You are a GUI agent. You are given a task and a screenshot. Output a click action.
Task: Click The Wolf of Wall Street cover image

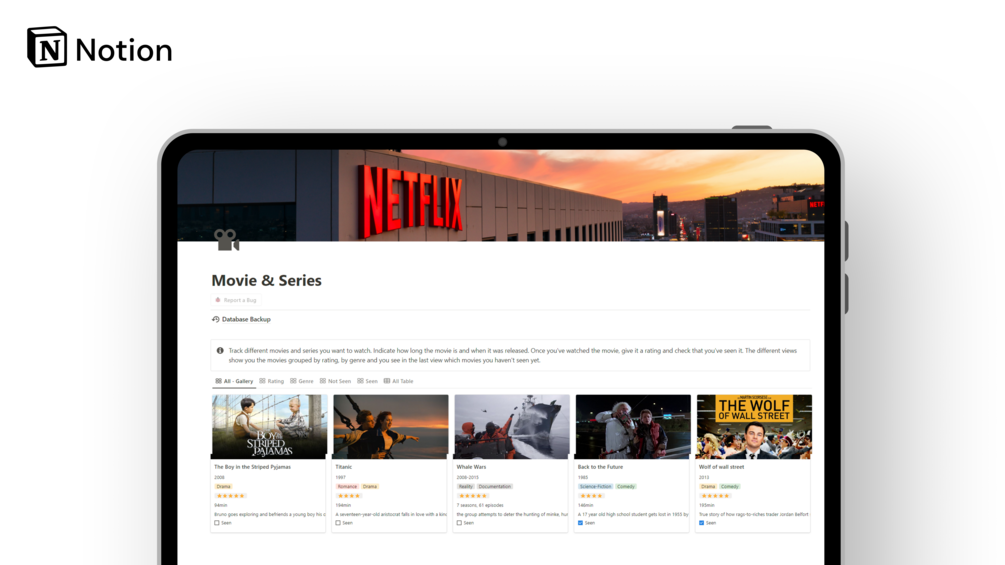[754, 427]
